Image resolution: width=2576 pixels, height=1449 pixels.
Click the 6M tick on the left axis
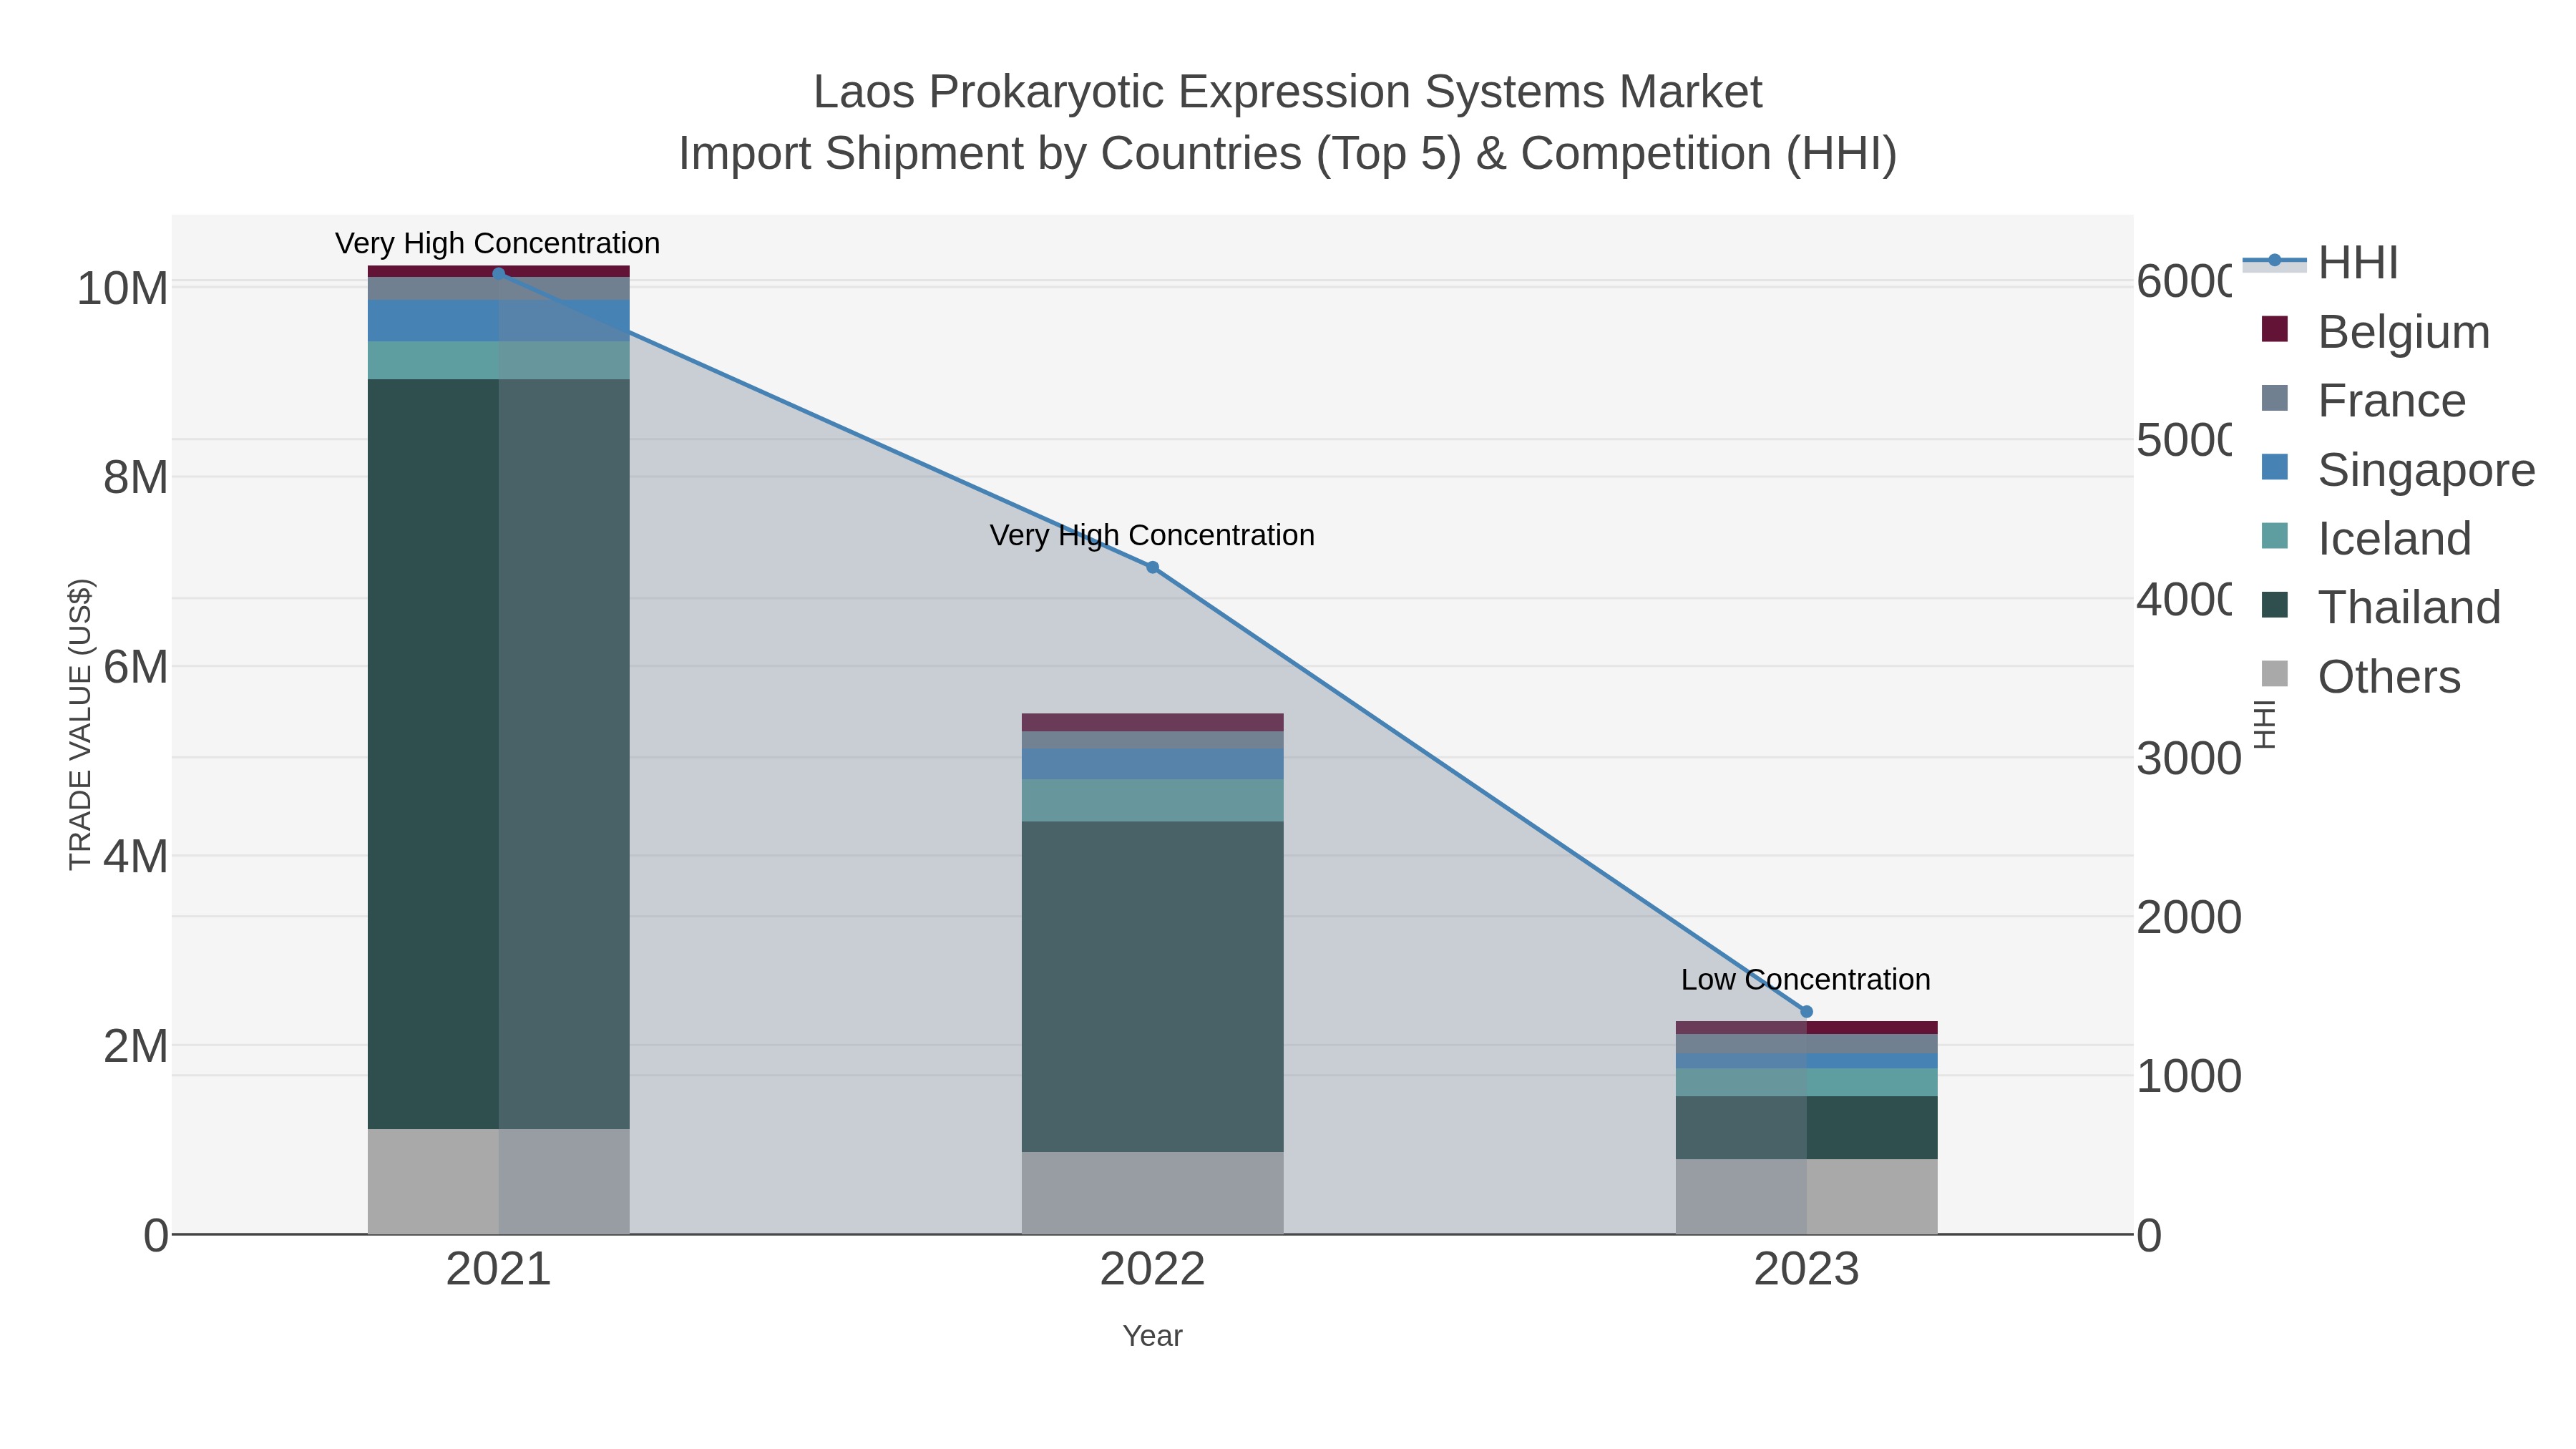(136, 667)
